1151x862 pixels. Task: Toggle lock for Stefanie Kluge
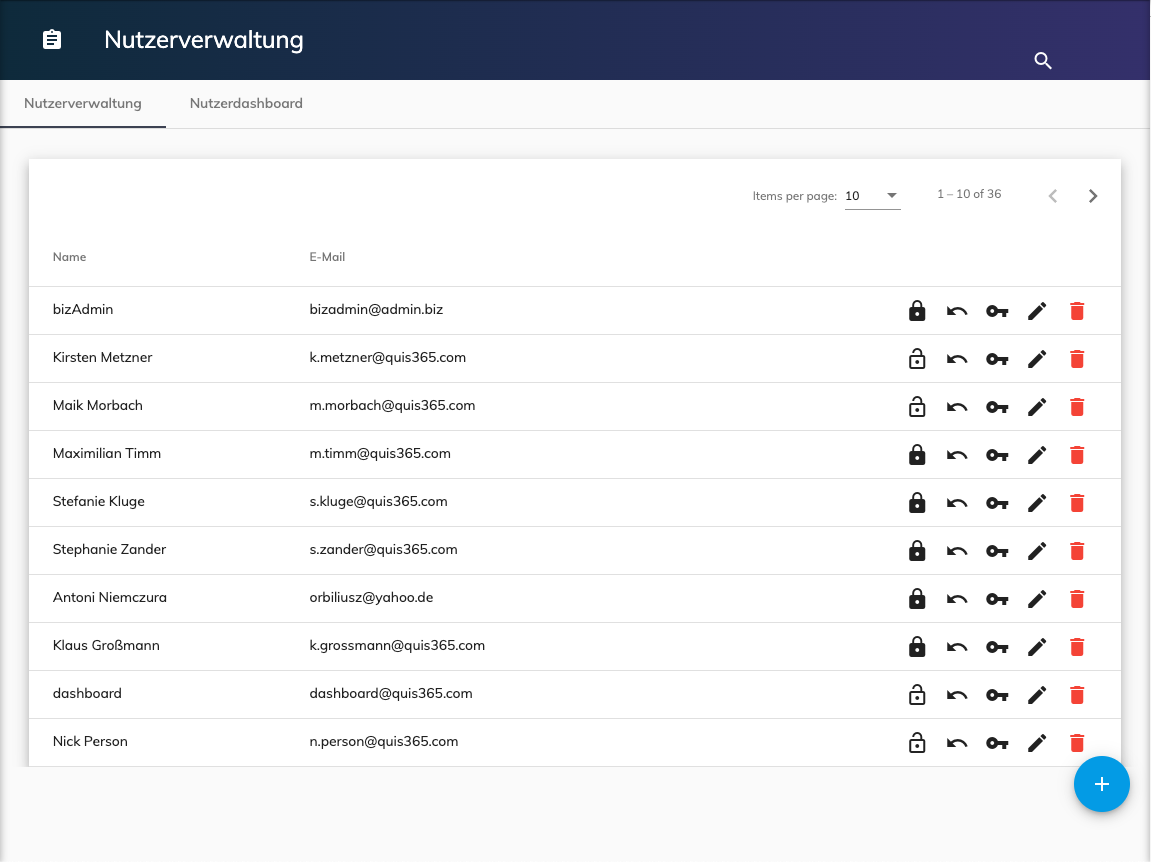[x=917, y=503]
